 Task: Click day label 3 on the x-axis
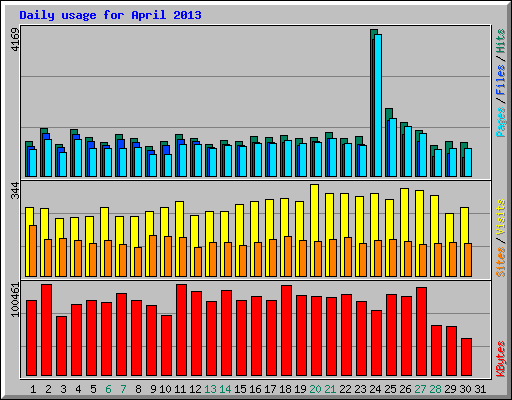click(x=63, y=389)
